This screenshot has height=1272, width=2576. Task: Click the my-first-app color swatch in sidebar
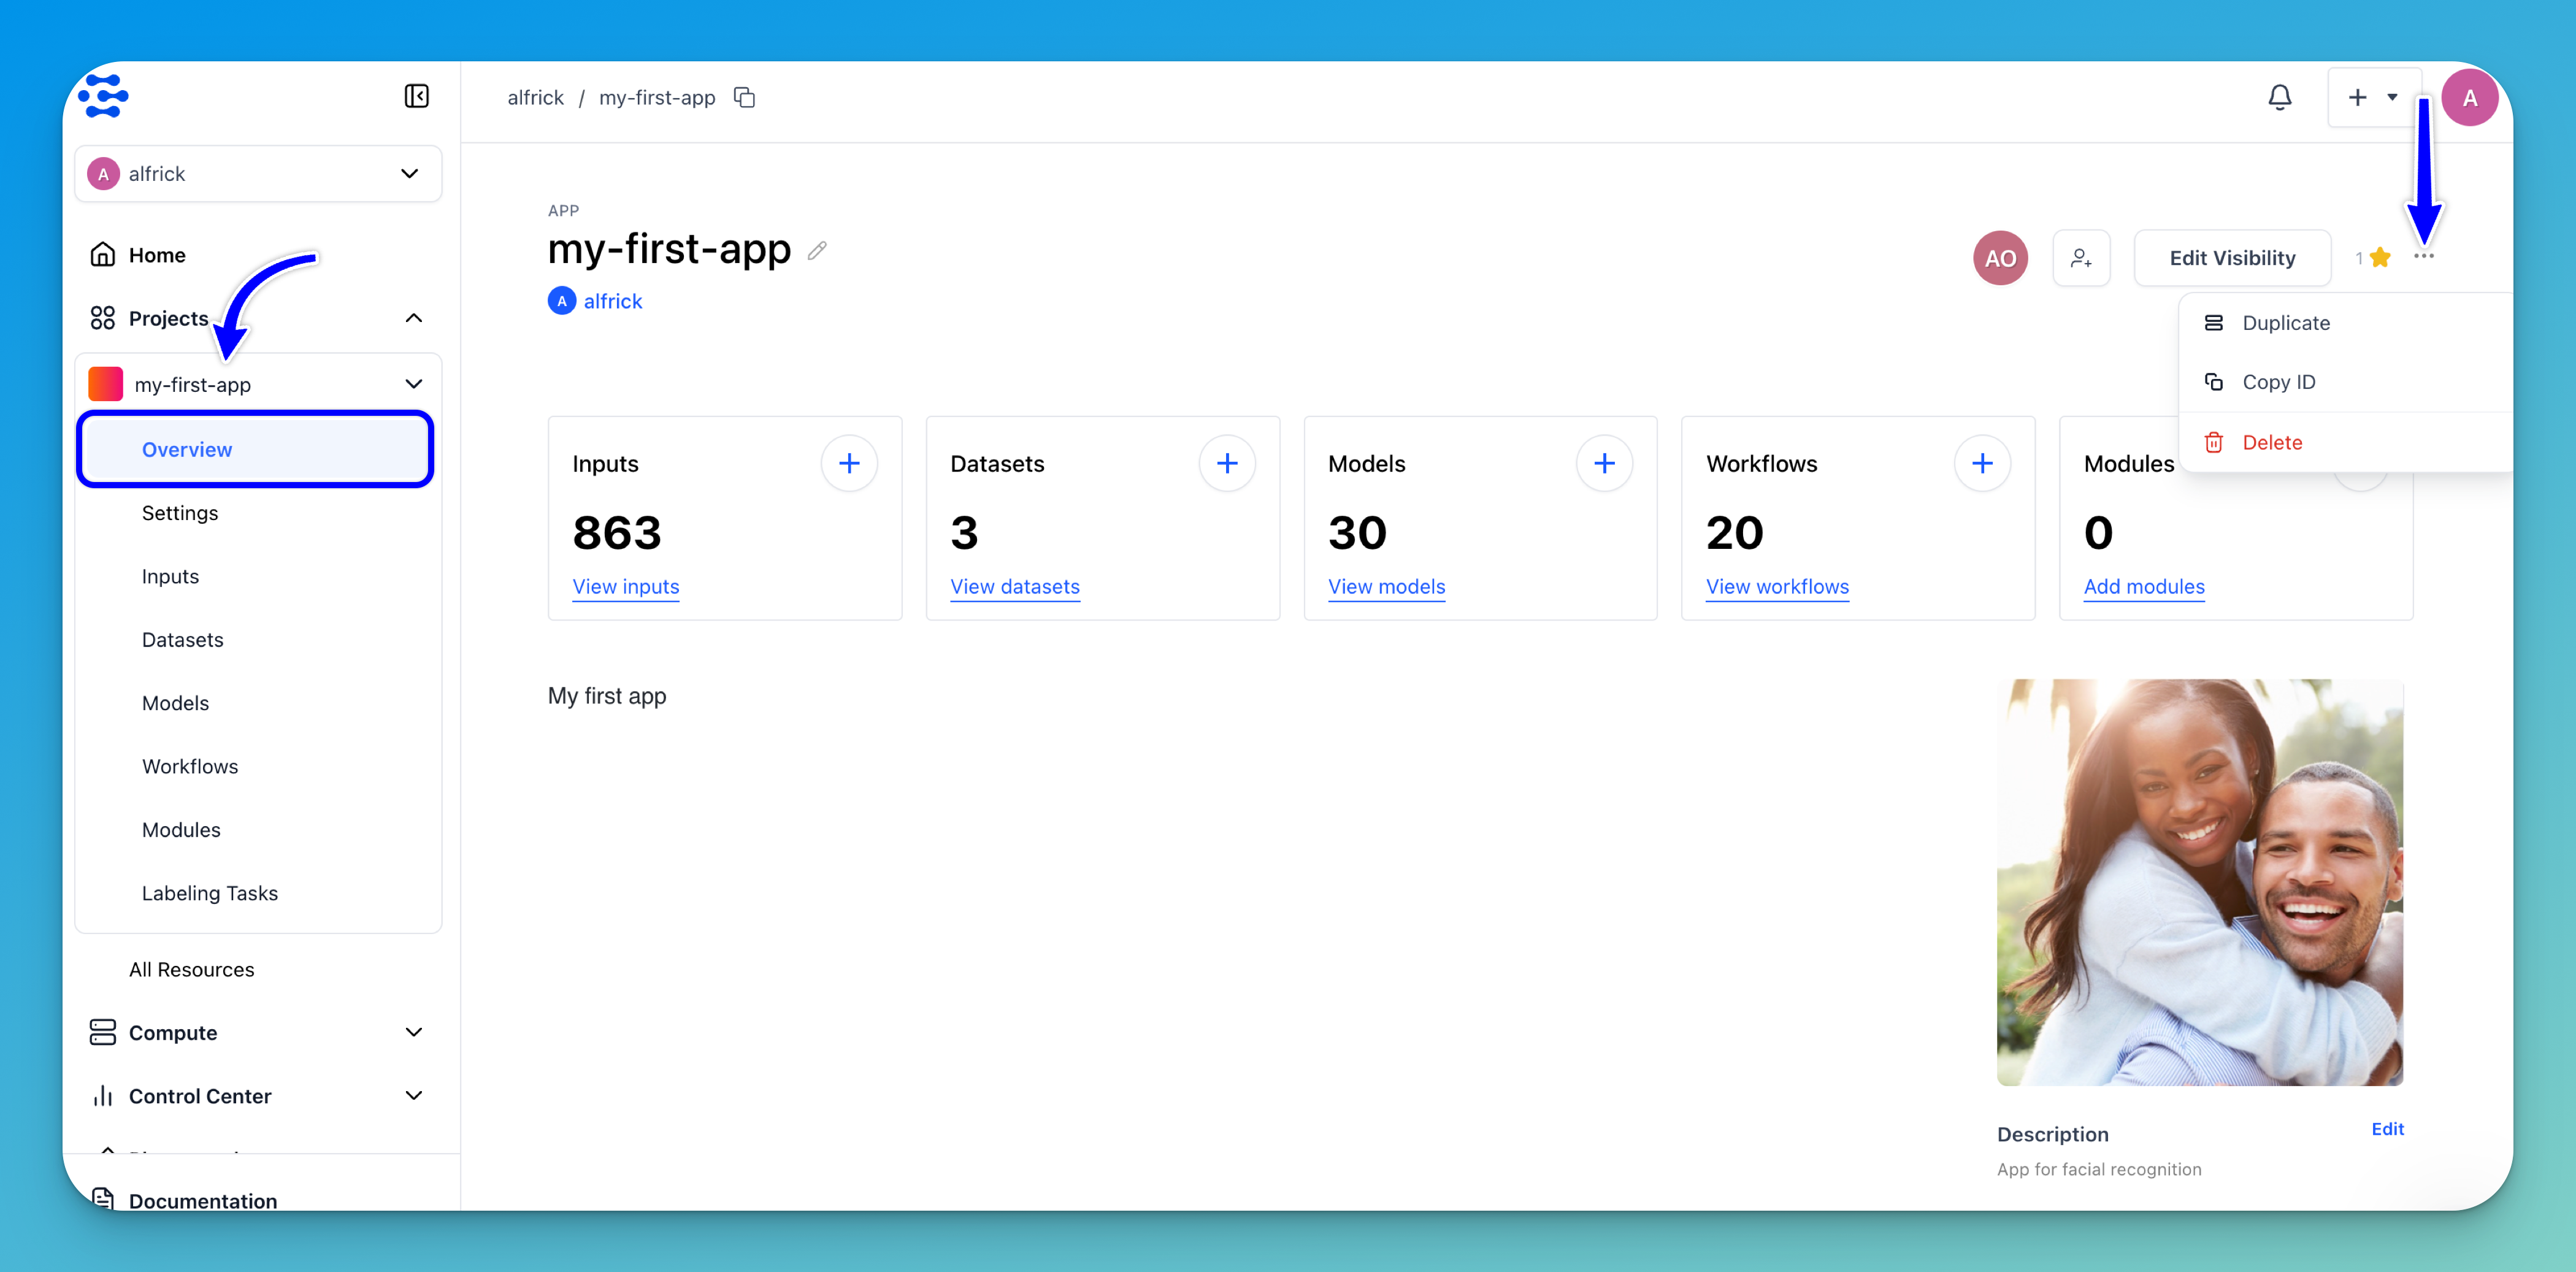pyautogui.click(x=105, y=384)
